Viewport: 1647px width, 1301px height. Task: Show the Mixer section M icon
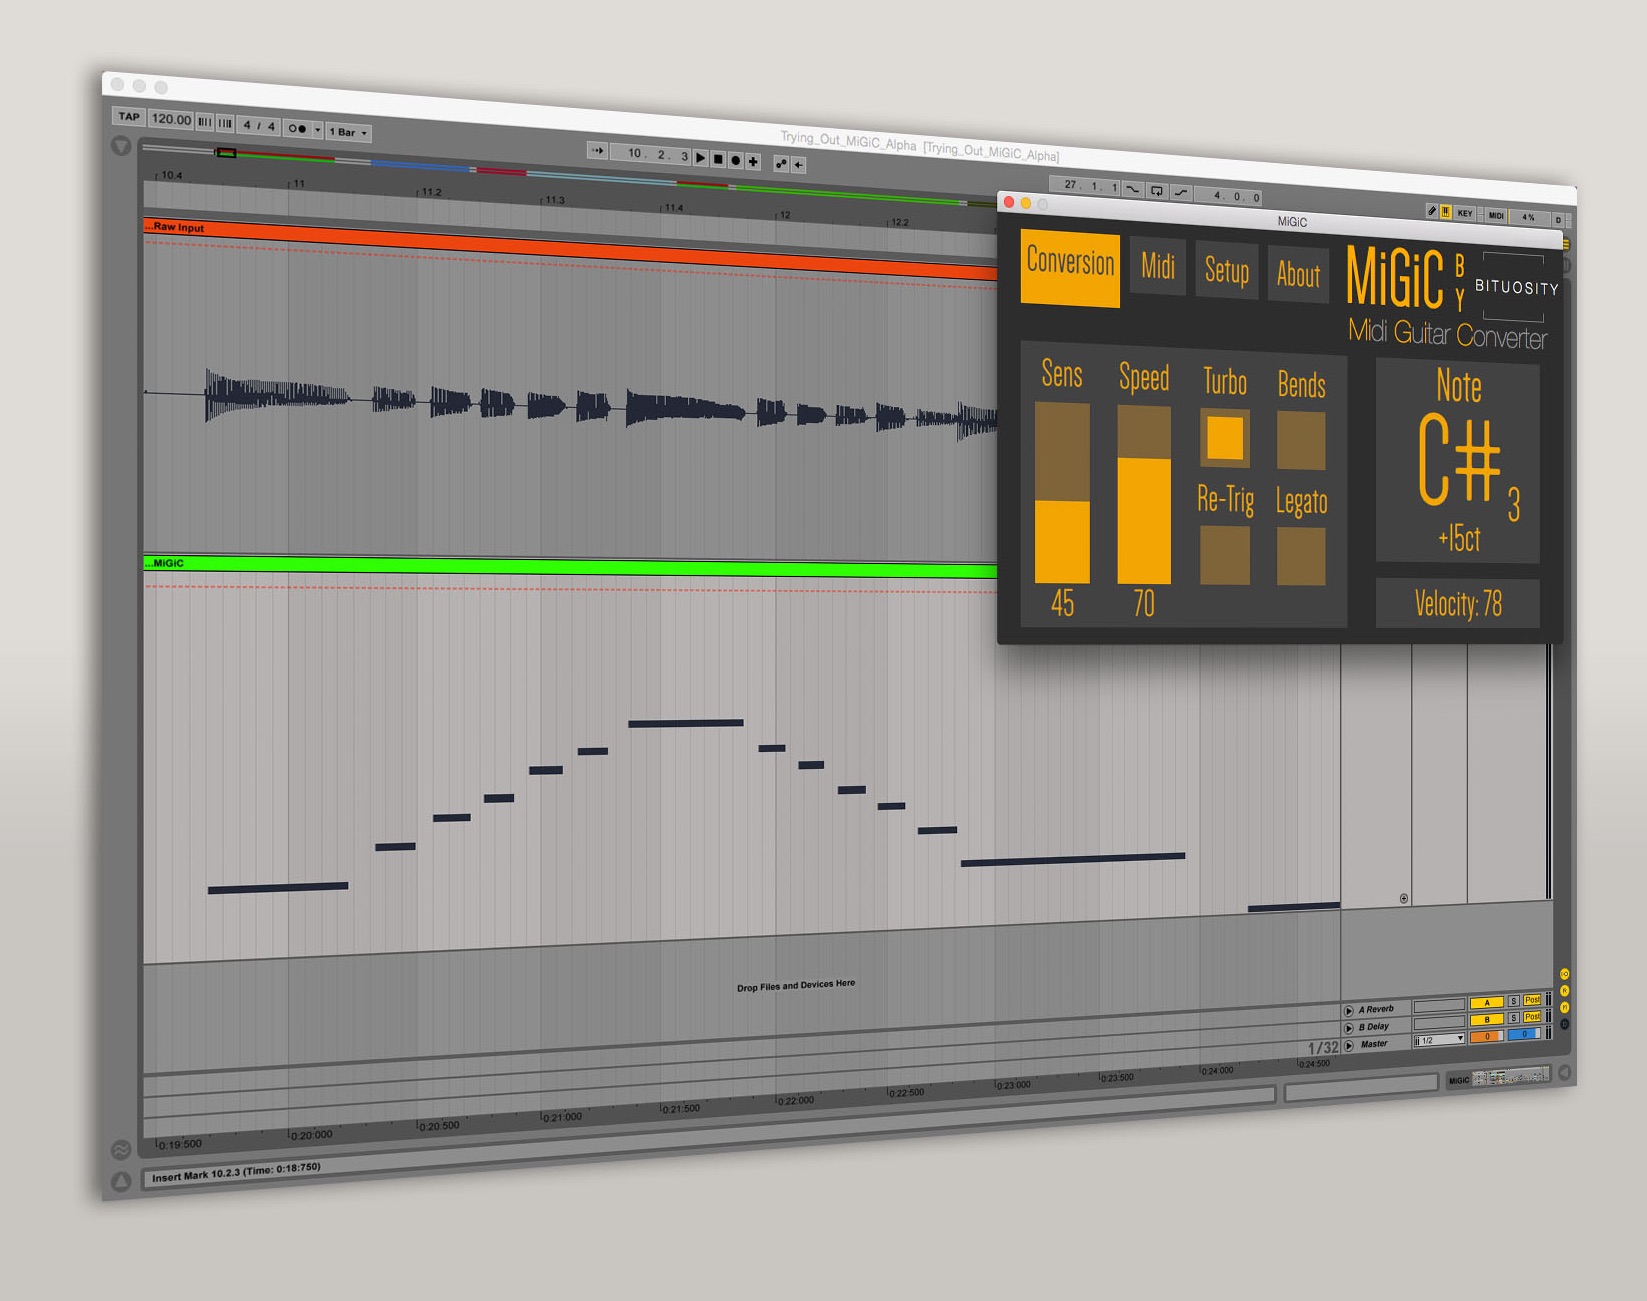click(1565, 1007)
